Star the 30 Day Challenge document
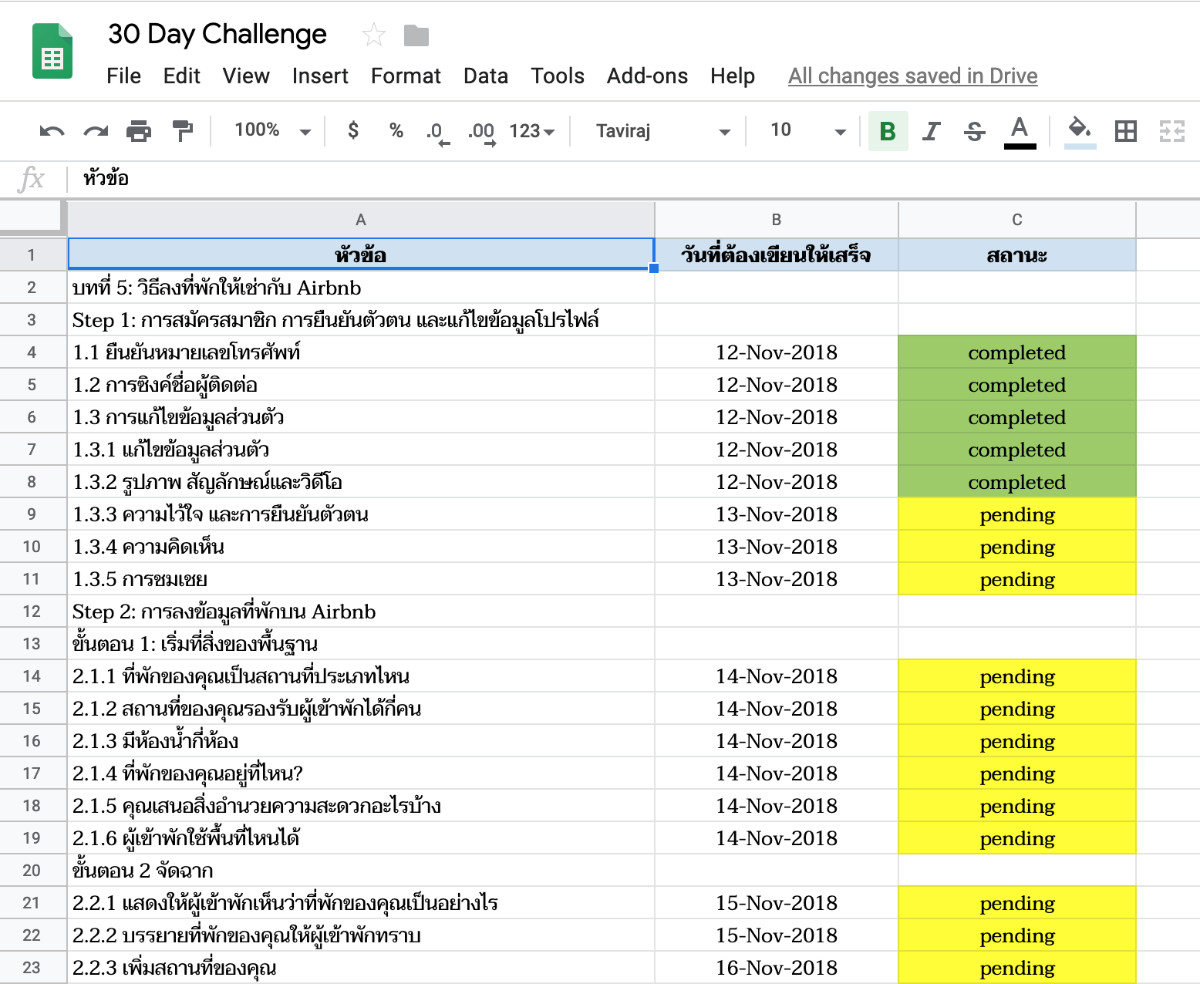1200x984 pixels. [374, 36]
